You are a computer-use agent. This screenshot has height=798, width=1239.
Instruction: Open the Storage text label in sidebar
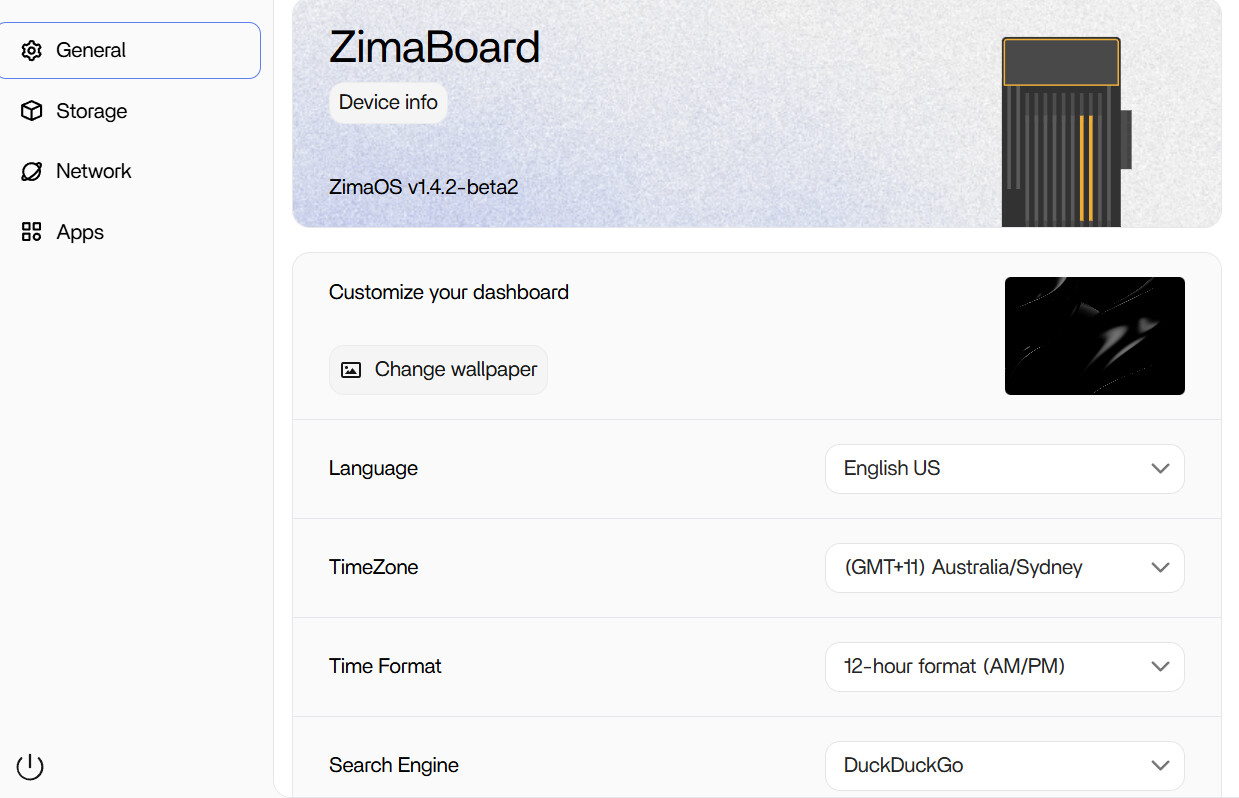coord(92,111)
